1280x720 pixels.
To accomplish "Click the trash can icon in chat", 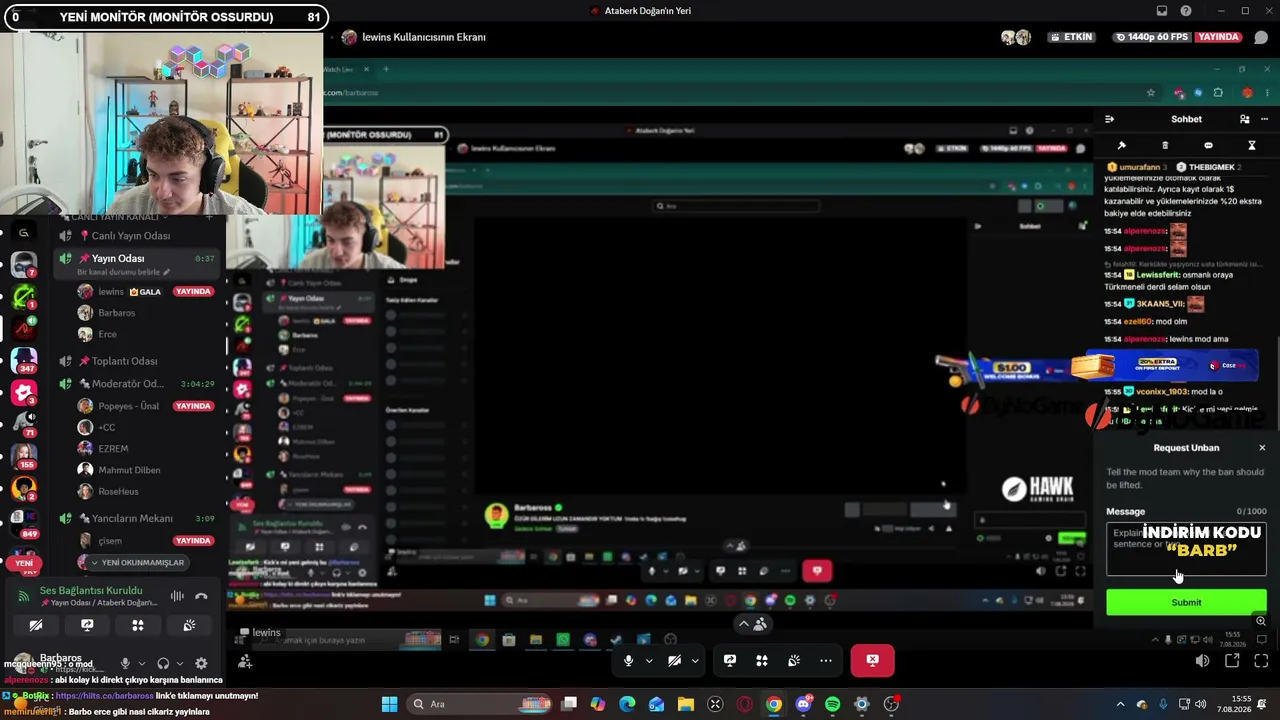I will pyautogui.click(x=1165, y=146).
